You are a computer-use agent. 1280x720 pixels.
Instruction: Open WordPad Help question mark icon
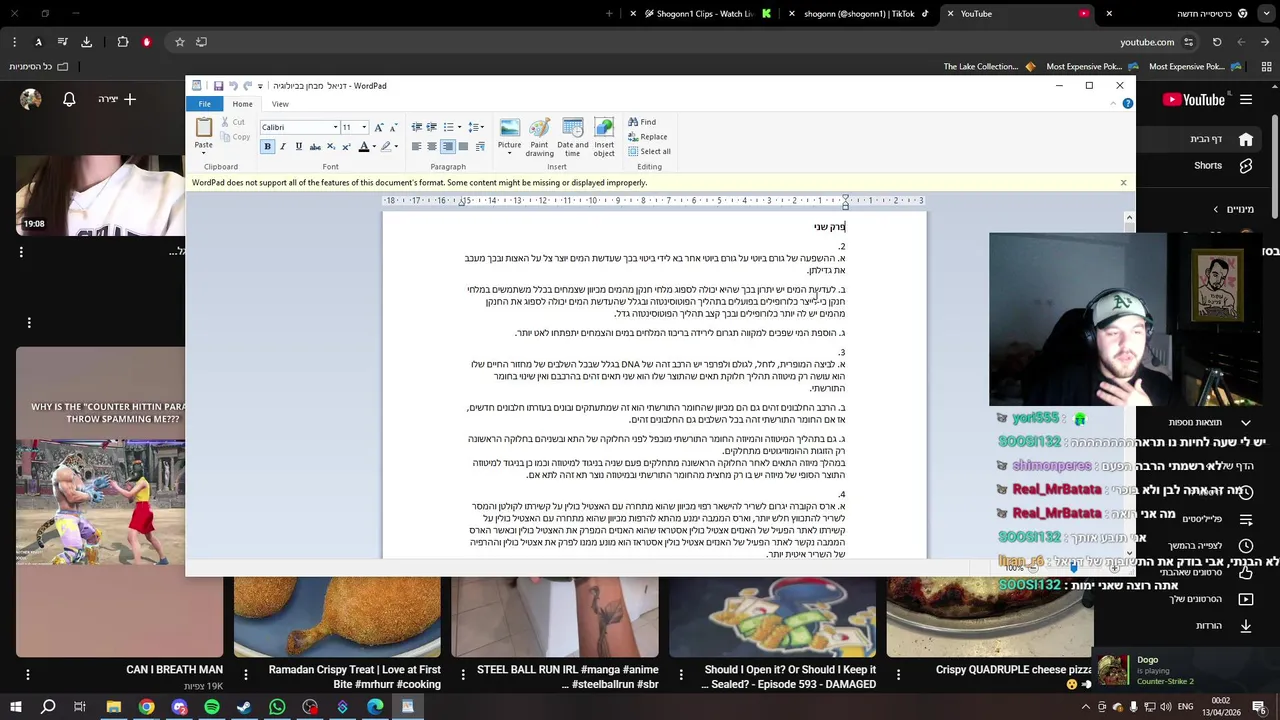click(x=1127, y=104)
